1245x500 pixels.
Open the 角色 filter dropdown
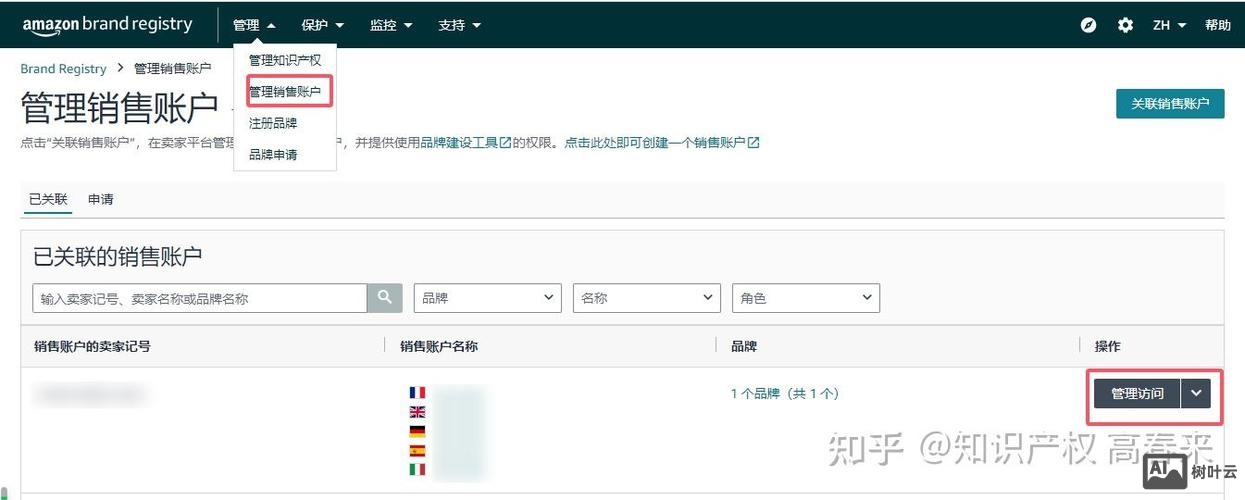tap(806, 298)
